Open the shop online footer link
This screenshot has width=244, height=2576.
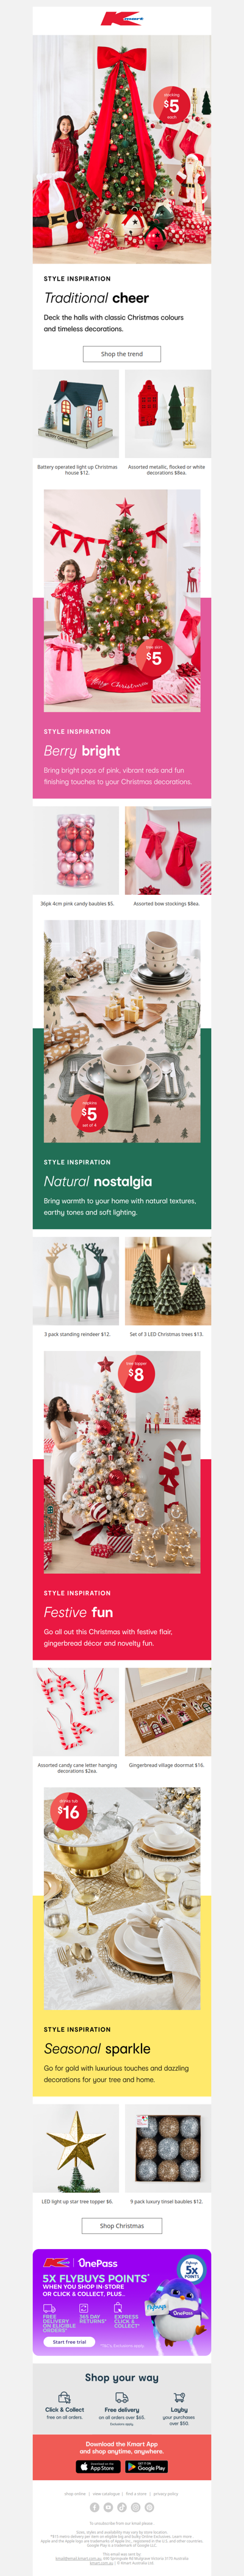tap(75, 2494)
